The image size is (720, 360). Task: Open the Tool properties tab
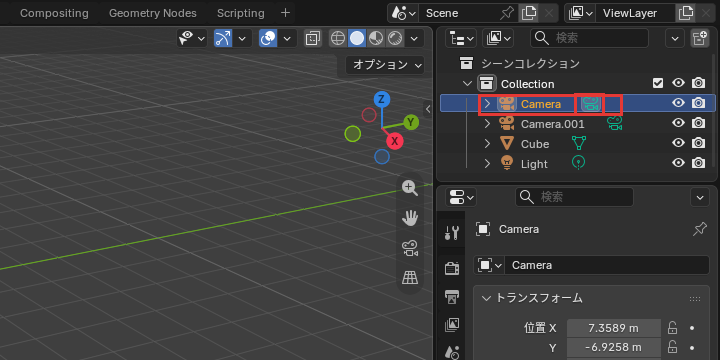tap(452, 234)
